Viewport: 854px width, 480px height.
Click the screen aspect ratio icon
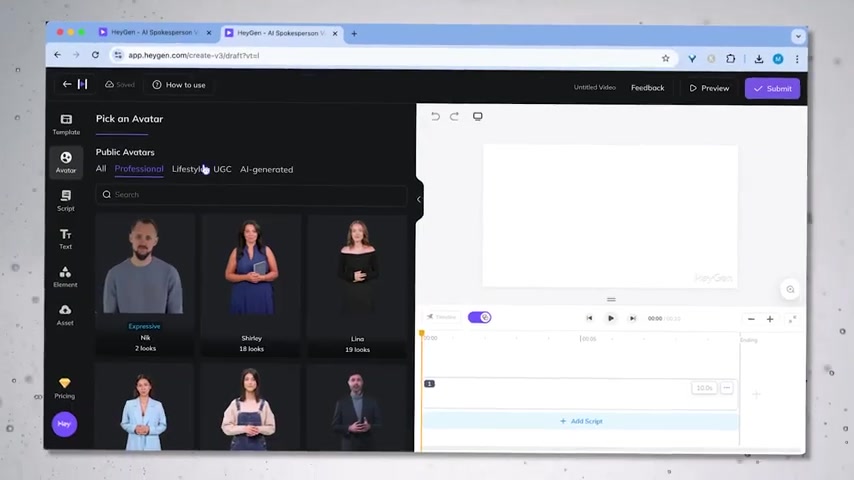pos(478,116)
